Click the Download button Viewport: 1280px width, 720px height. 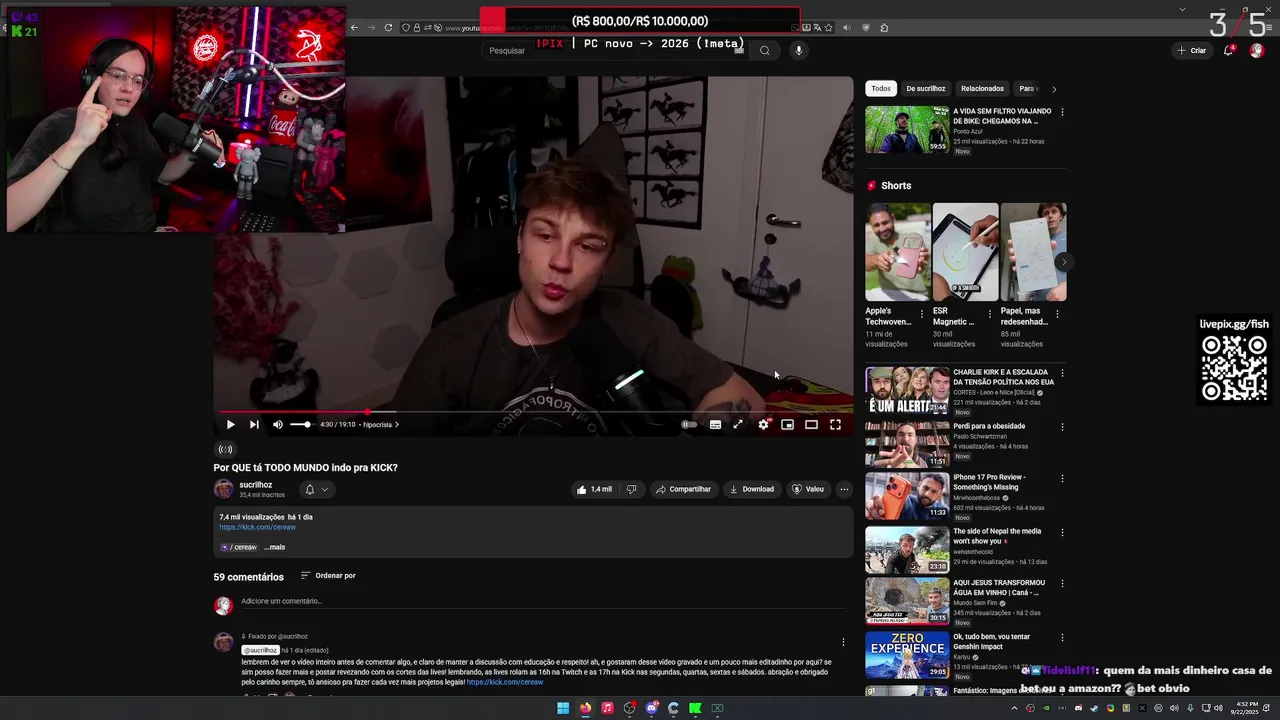[751, 489]
